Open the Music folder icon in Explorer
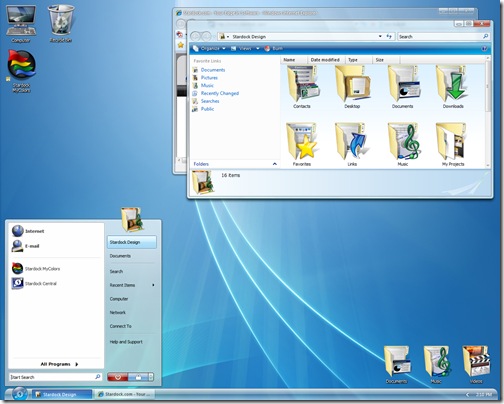This screenshot has height=404, width=504. tap(403, 144)
